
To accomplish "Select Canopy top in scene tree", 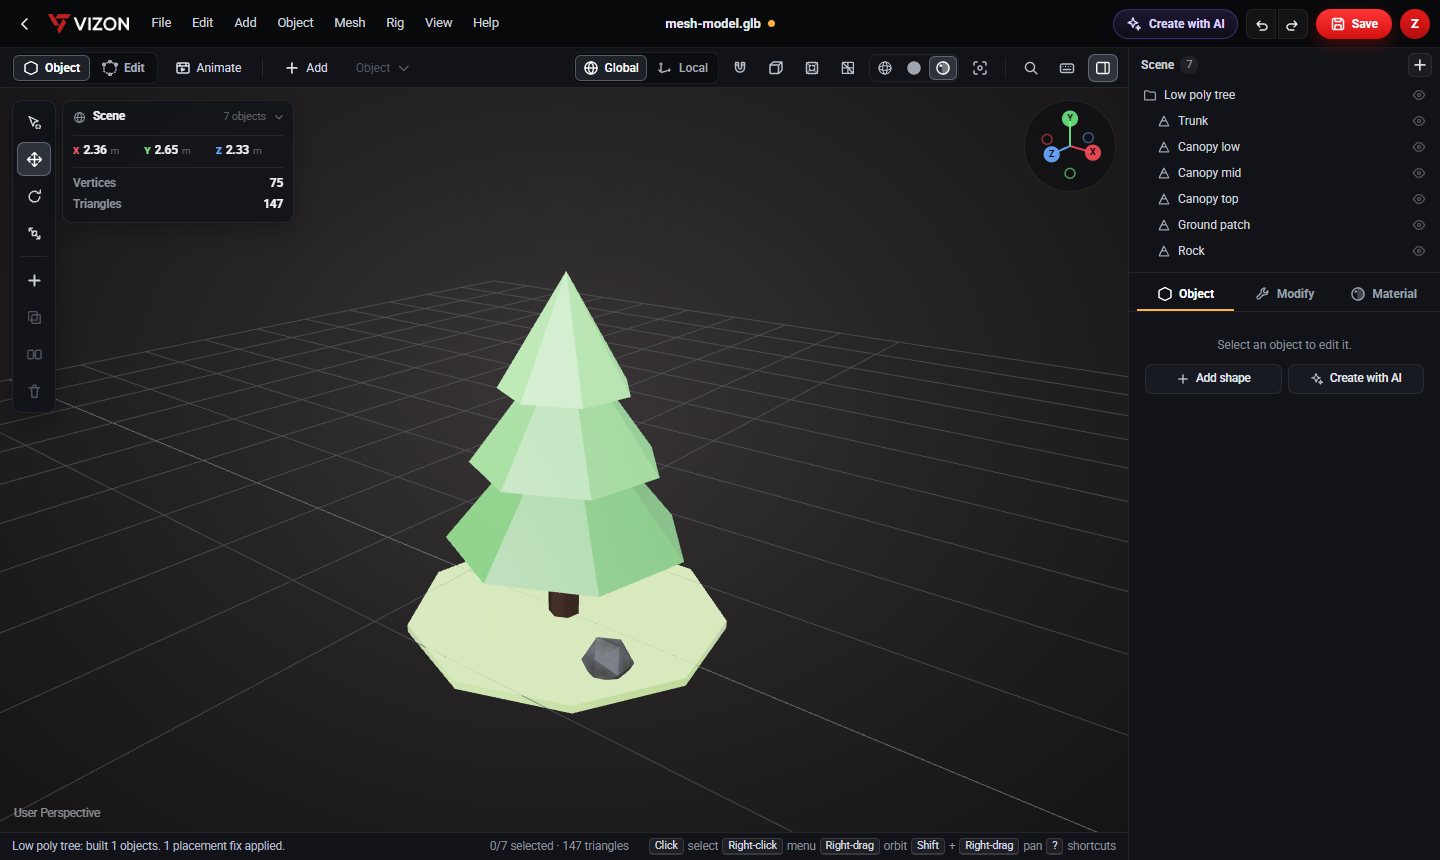I will pyautogui.click(x=1208, y=199).
